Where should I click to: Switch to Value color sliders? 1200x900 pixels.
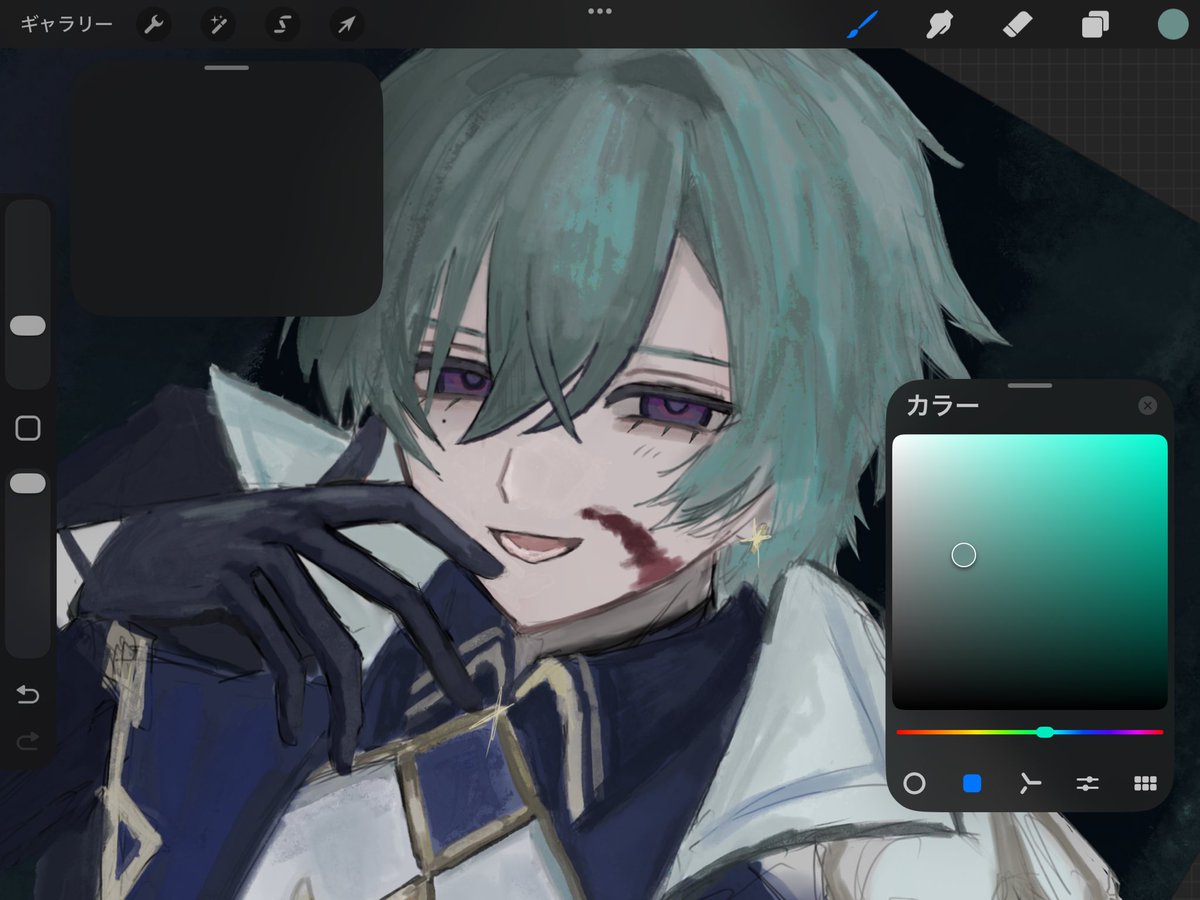pyautogui.click(x=1087, y=784)
